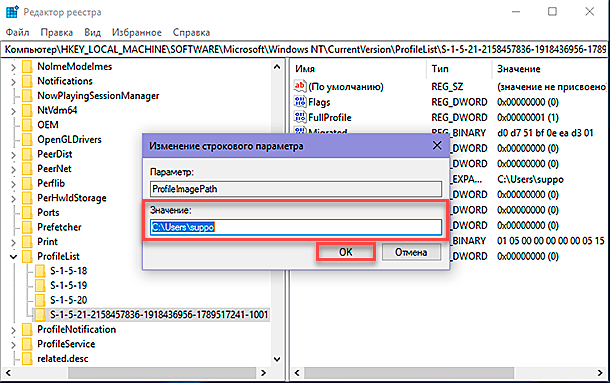The image size is (610, 383).
Task: Click the ProfileNotification folder icon
Action: tap(27, 330)
